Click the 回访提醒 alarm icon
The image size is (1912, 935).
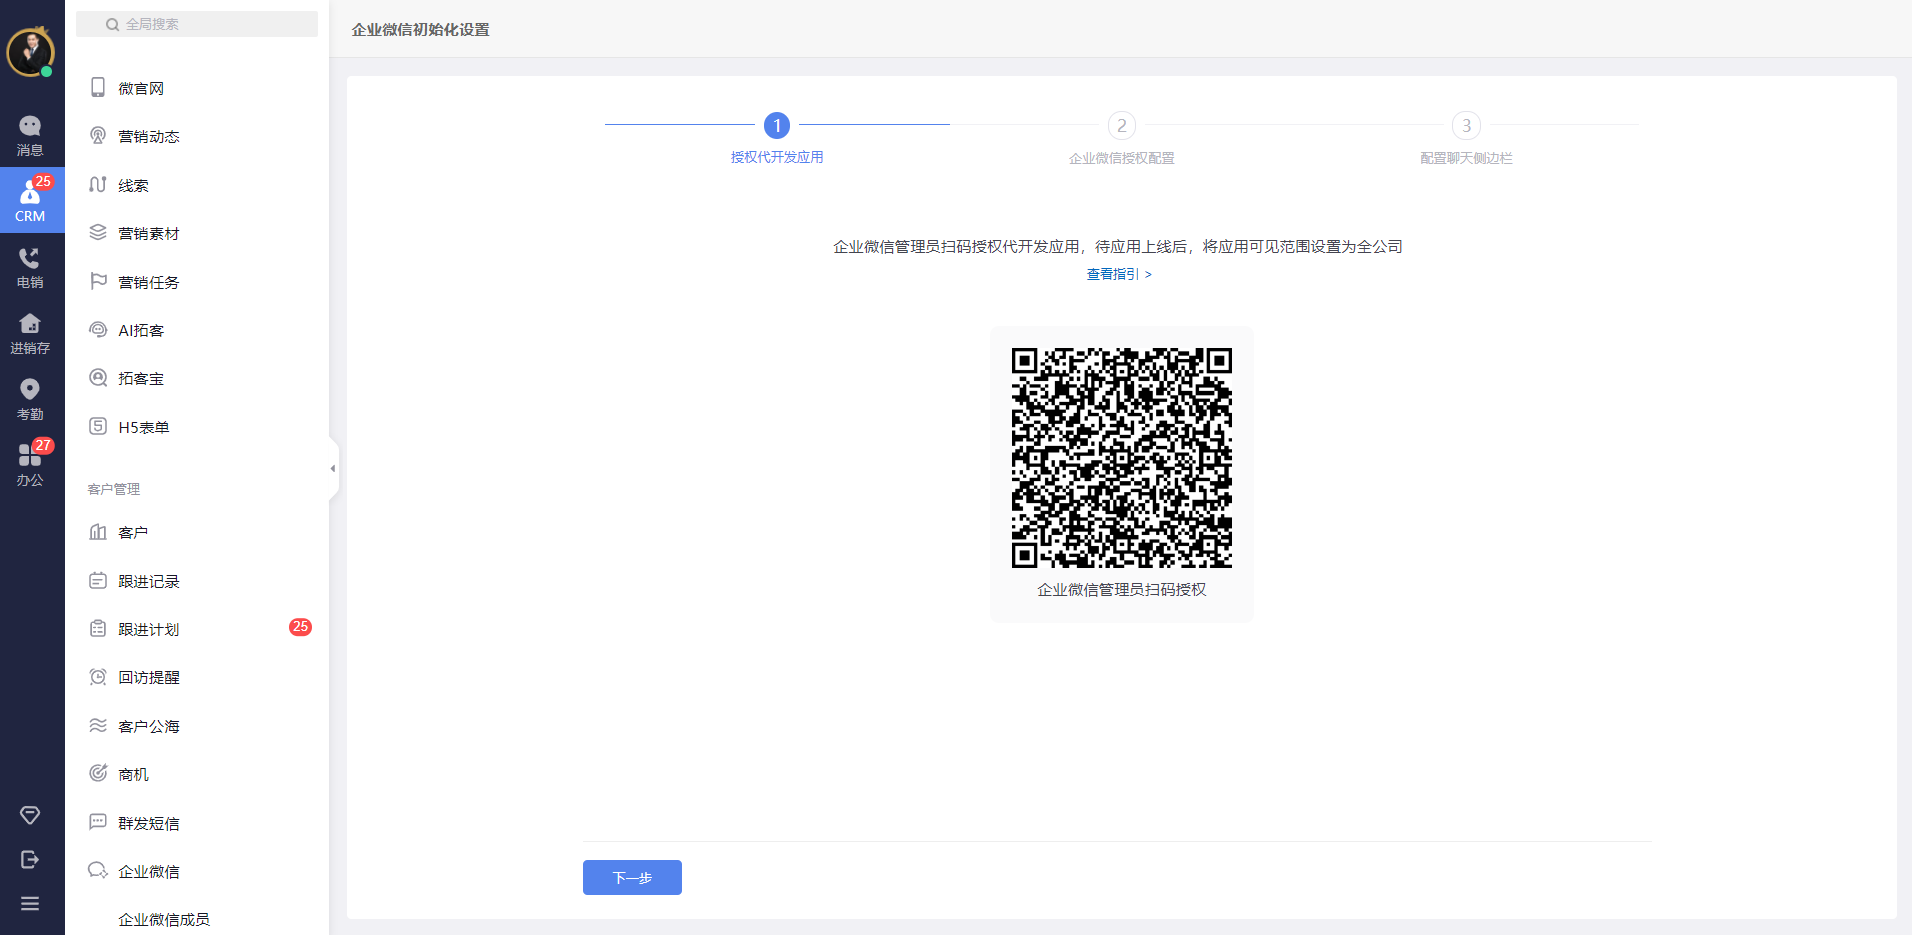(98, 677)
